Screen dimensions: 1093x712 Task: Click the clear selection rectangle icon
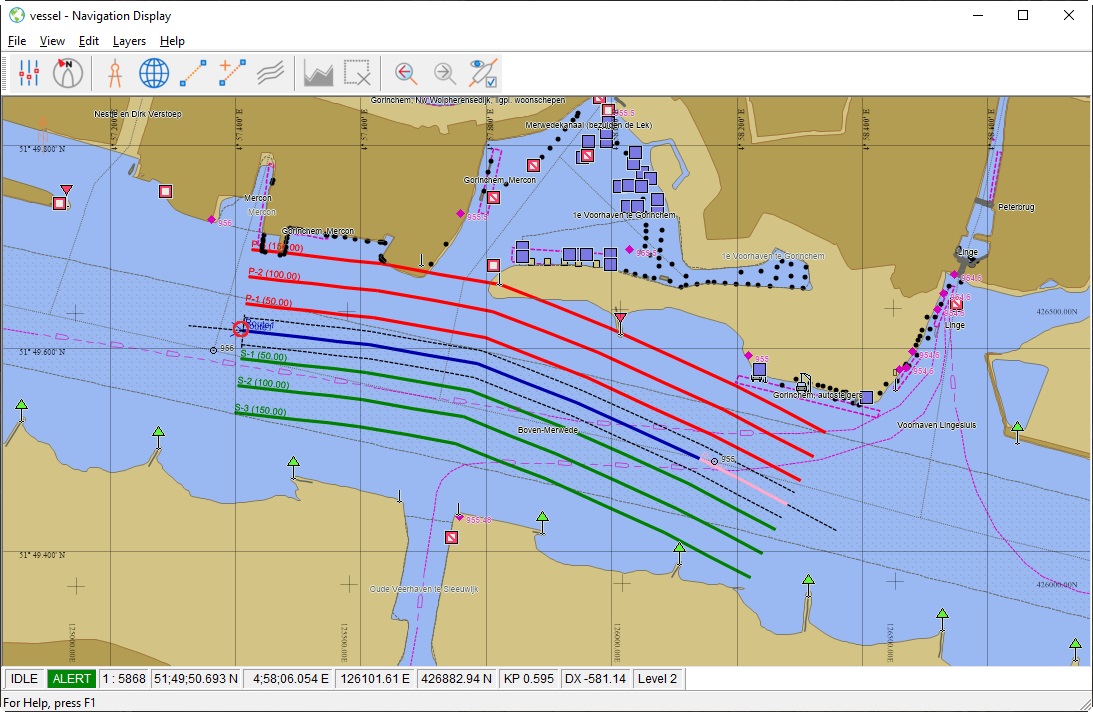click(x=357, y=73)
